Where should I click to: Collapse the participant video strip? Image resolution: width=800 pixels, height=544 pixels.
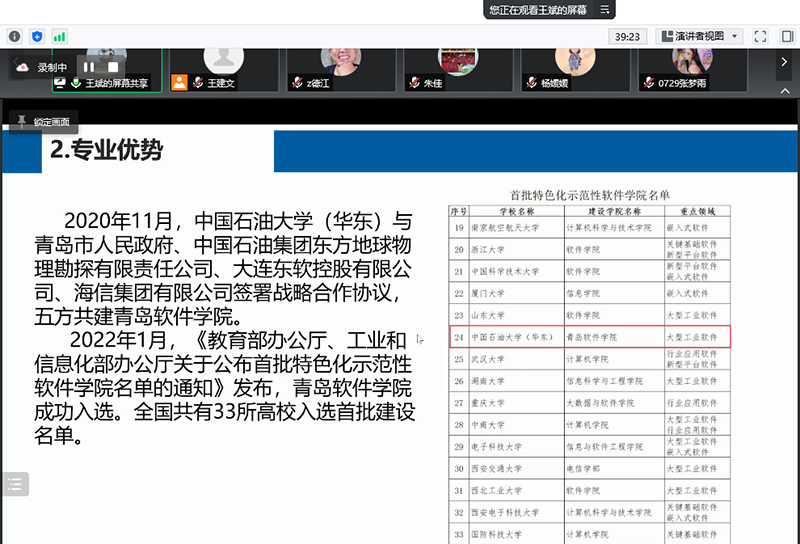coord(785,91)
